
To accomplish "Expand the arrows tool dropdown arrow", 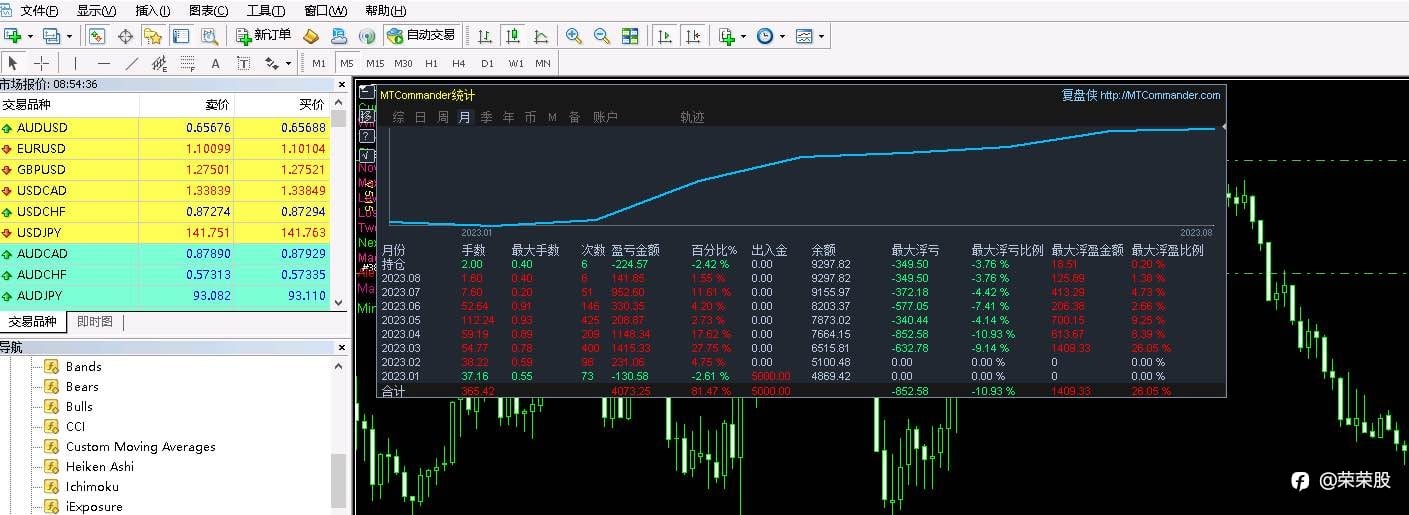I will pos(288,63).
